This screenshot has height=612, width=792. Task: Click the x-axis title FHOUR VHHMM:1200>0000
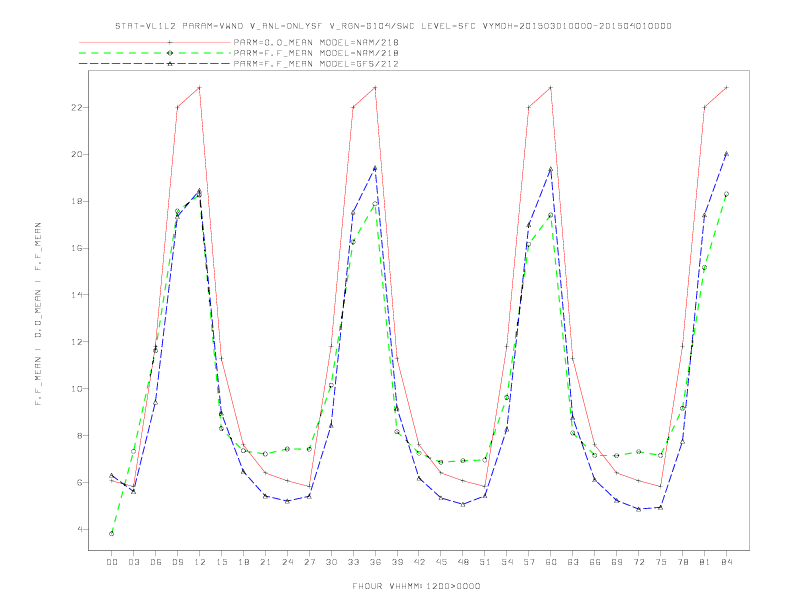tap(416, 586)
